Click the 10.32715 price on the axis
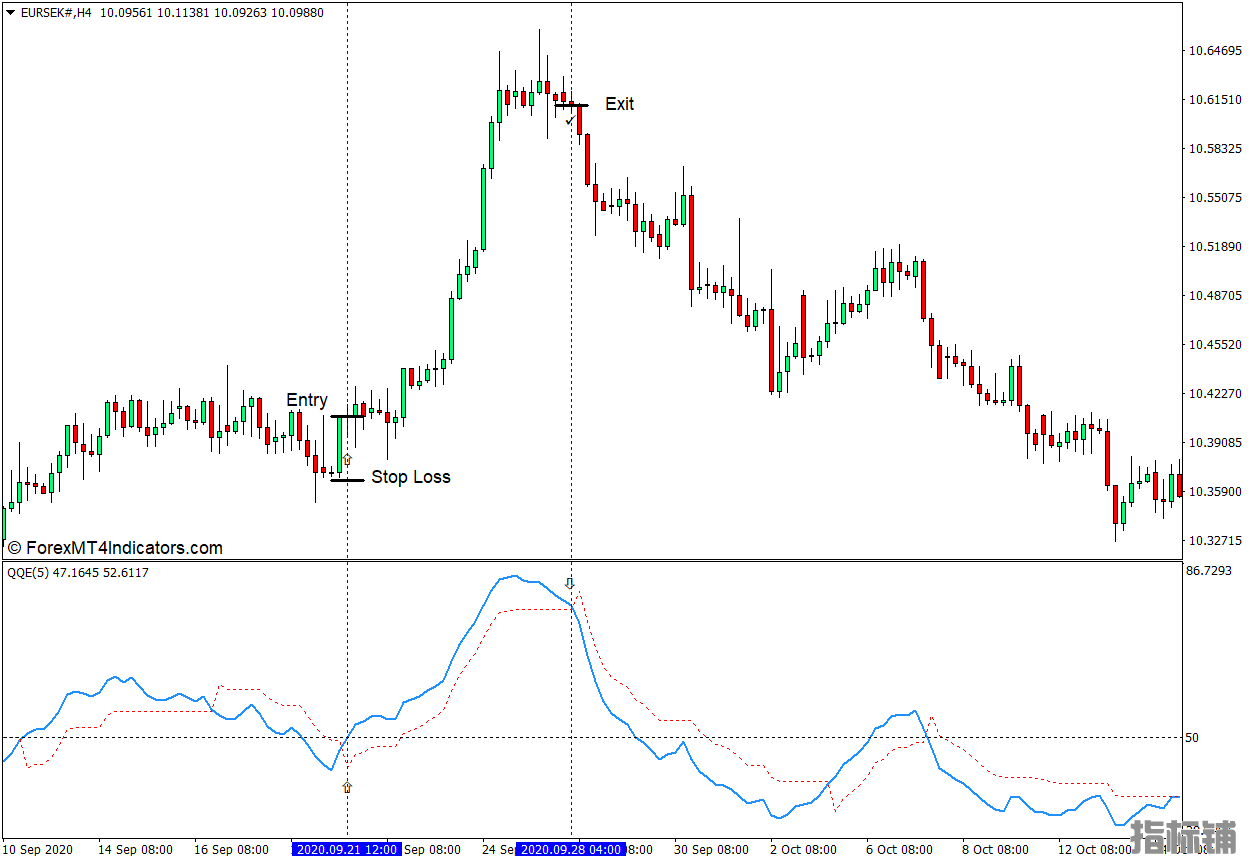This screenshot has width=1253, height=862. point(1213,540)
